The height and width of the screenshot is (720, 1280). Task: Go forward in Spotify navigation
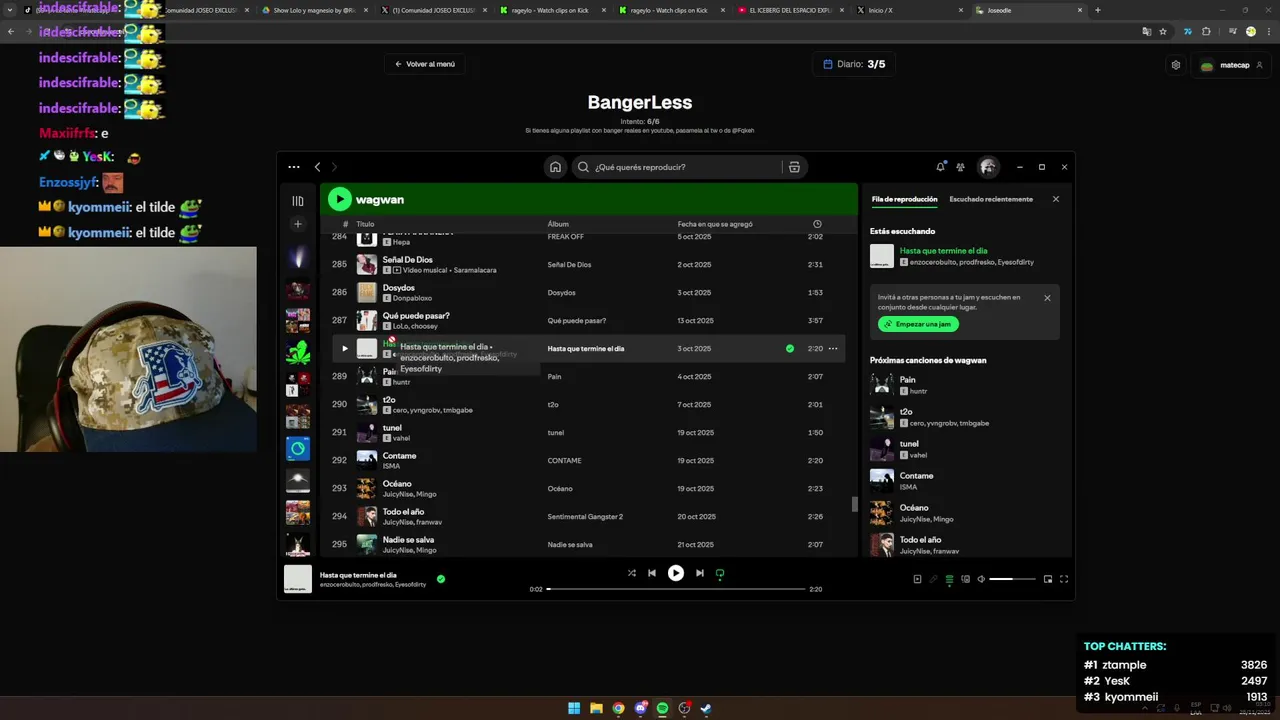334,167
